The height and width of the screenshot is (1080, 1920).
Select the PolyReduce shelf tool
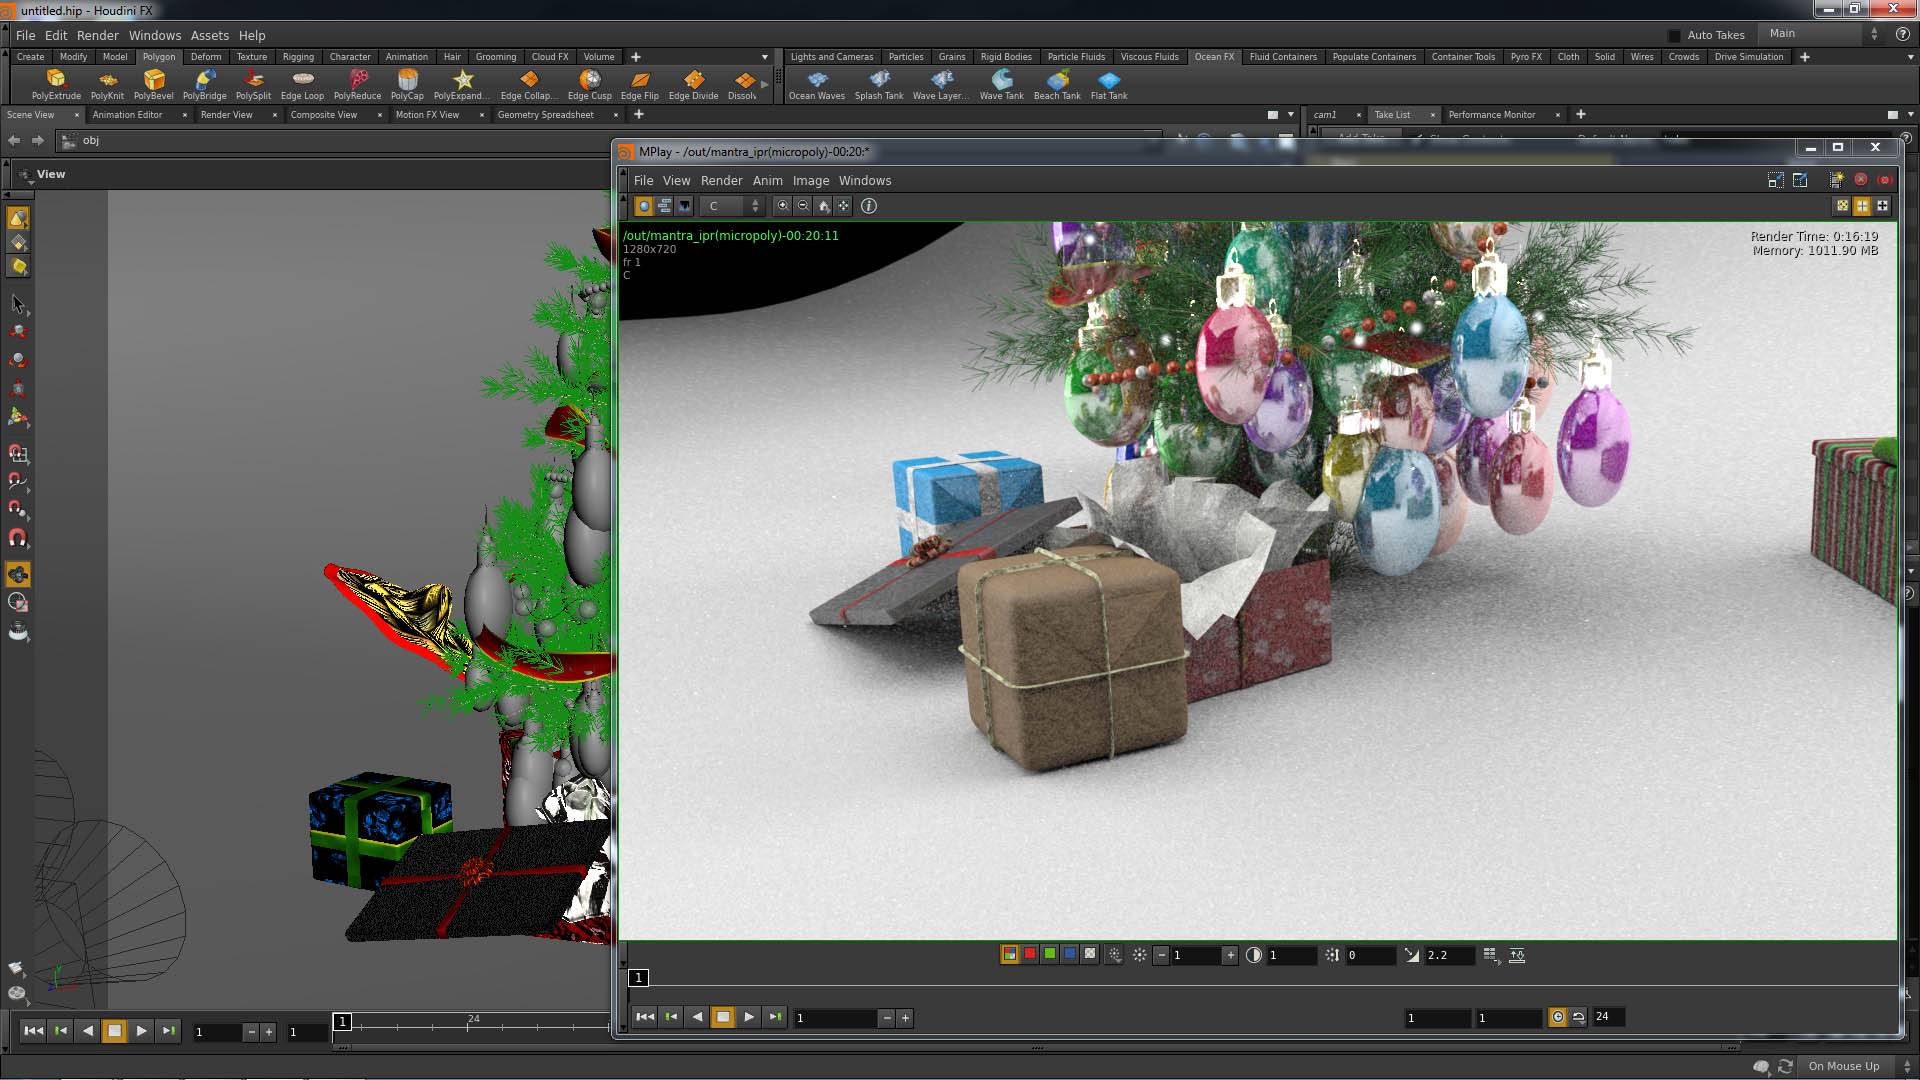(357, 84)
